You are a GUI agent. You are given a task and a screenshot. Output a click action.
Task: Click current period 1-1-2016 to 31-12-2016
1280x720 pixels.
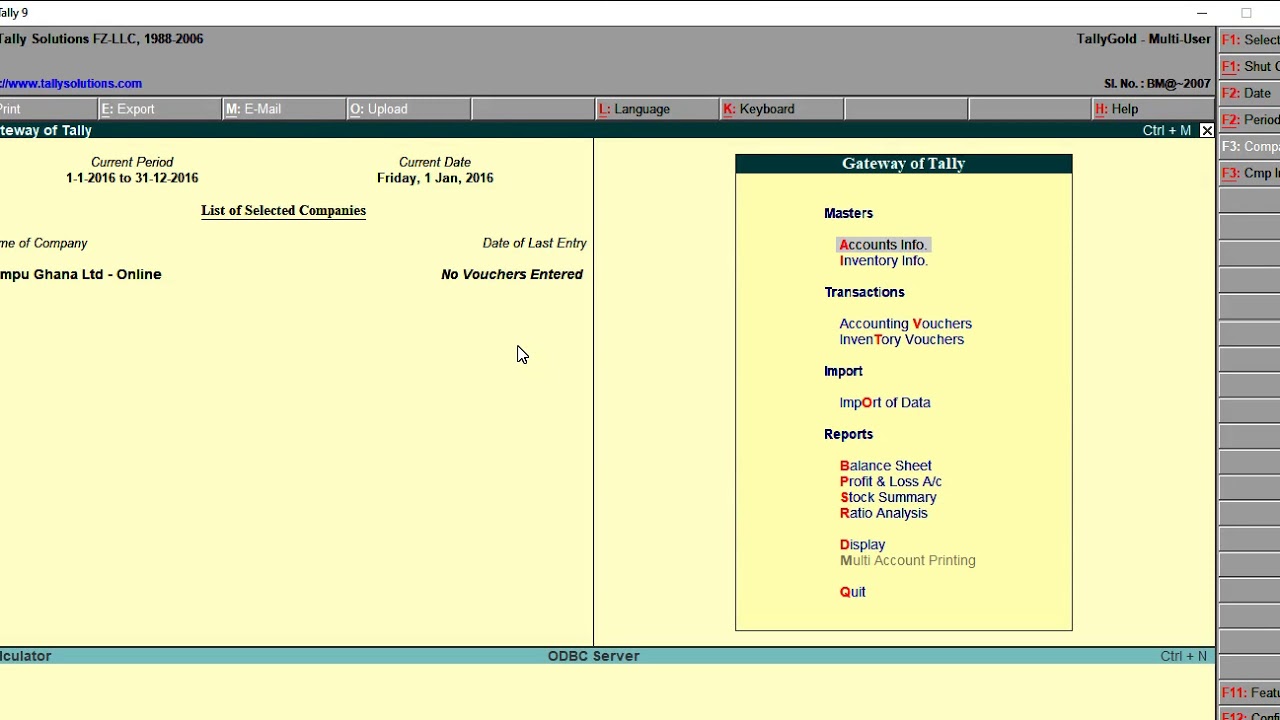point(132,178)
